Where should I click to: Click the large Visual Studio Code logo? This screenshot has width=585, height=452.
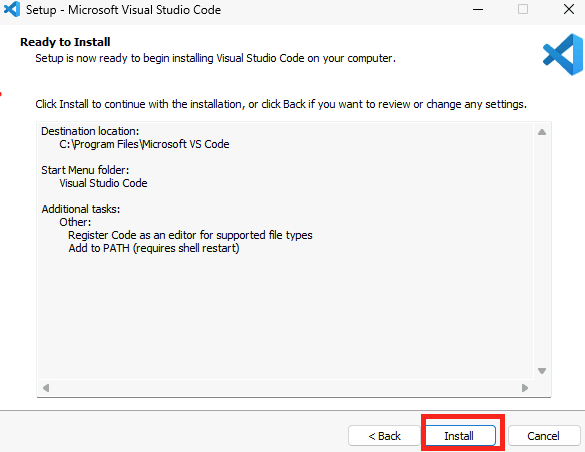[x=563, y=54]
